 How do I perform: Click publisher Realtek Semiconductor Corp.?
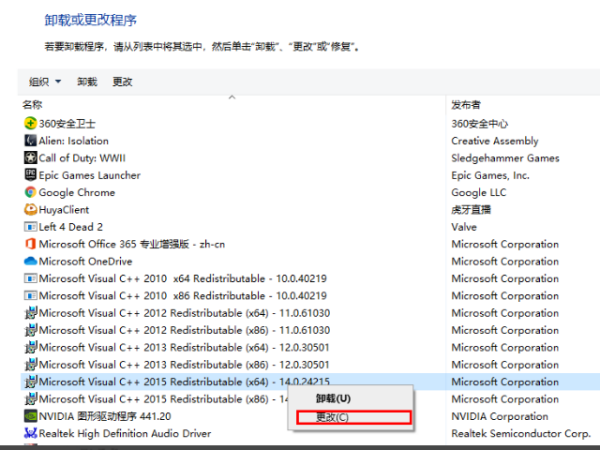[x=521, y=434]
